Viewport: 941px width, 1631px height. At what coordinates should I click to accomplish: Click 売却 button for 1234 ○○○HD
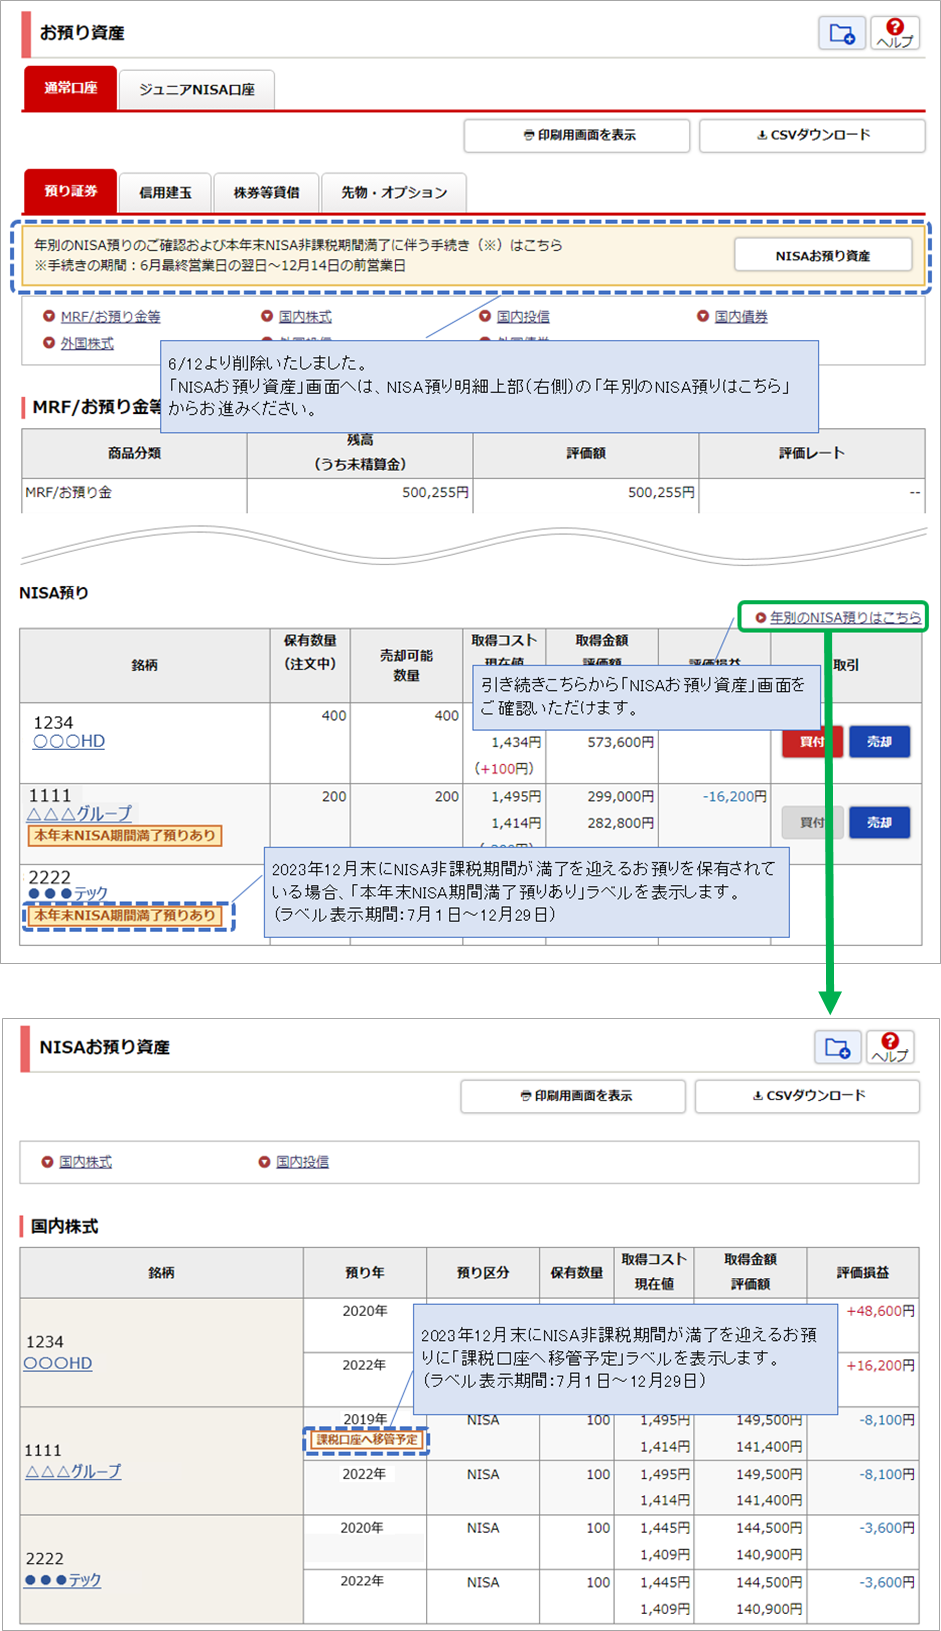click(879, 742)
